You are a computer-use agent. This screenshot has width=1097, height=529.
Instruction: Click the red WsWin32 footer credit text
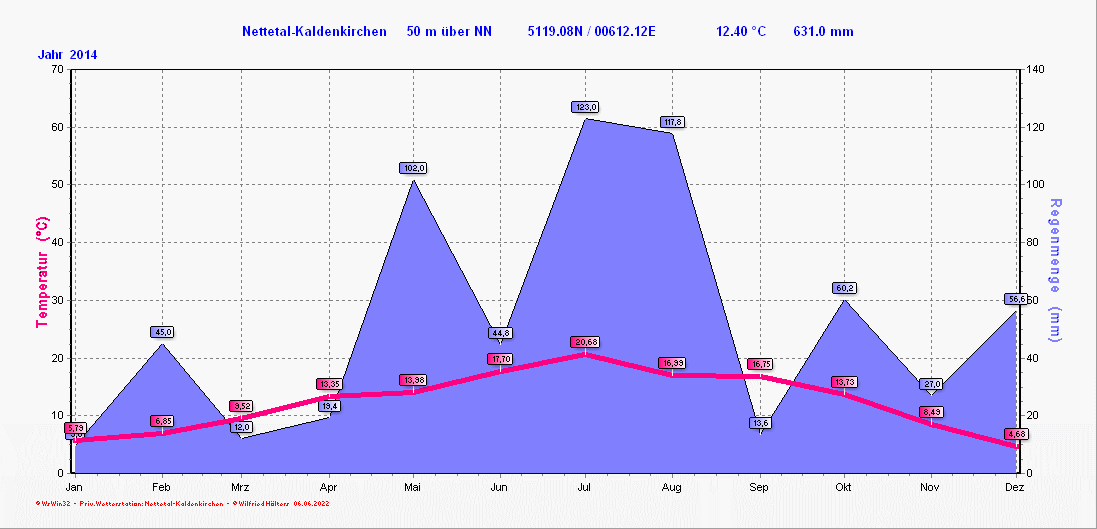pos(182,504)
